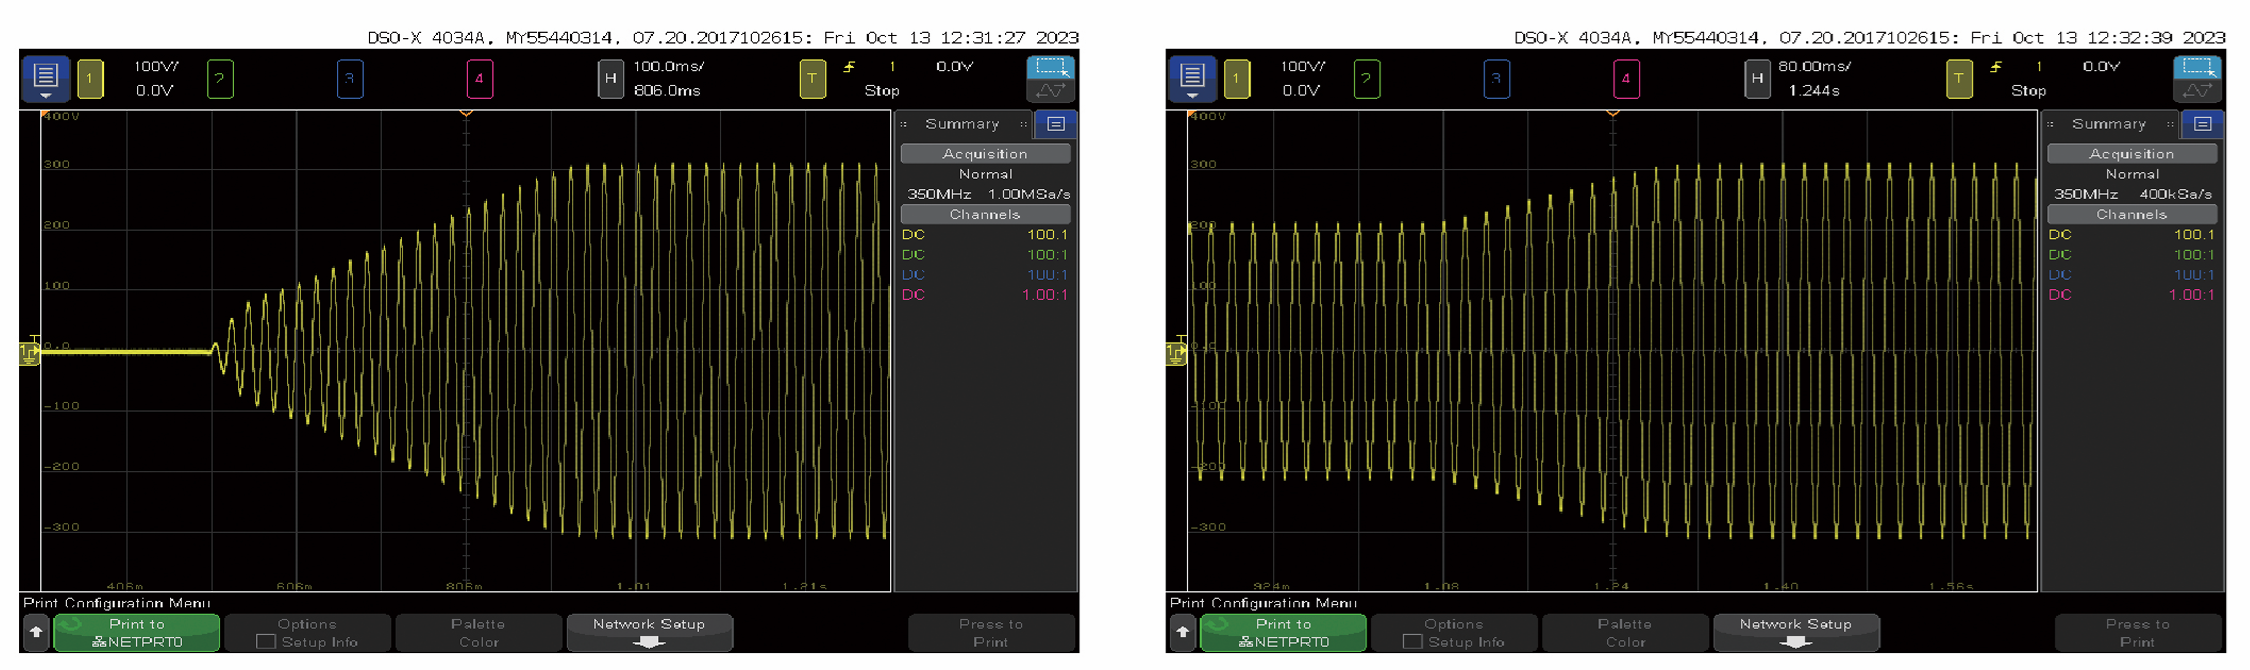Select pink channel 4 icon on 100.0ms/ scope
This screenshot has width=2250, height=670.
click(479, 79)
